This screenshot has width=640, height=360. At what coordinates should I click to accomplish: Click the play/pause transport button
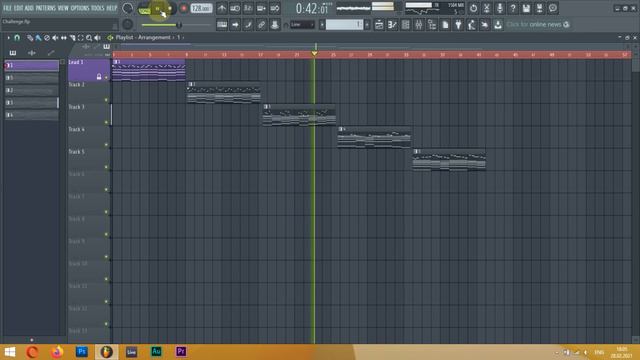pos(158,8)
